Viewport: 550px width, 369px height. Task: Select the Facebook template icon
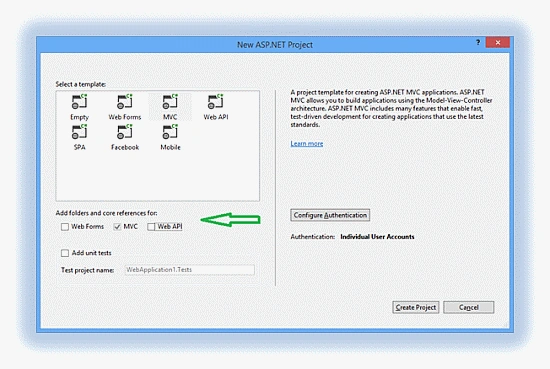(x=125, y=132)
